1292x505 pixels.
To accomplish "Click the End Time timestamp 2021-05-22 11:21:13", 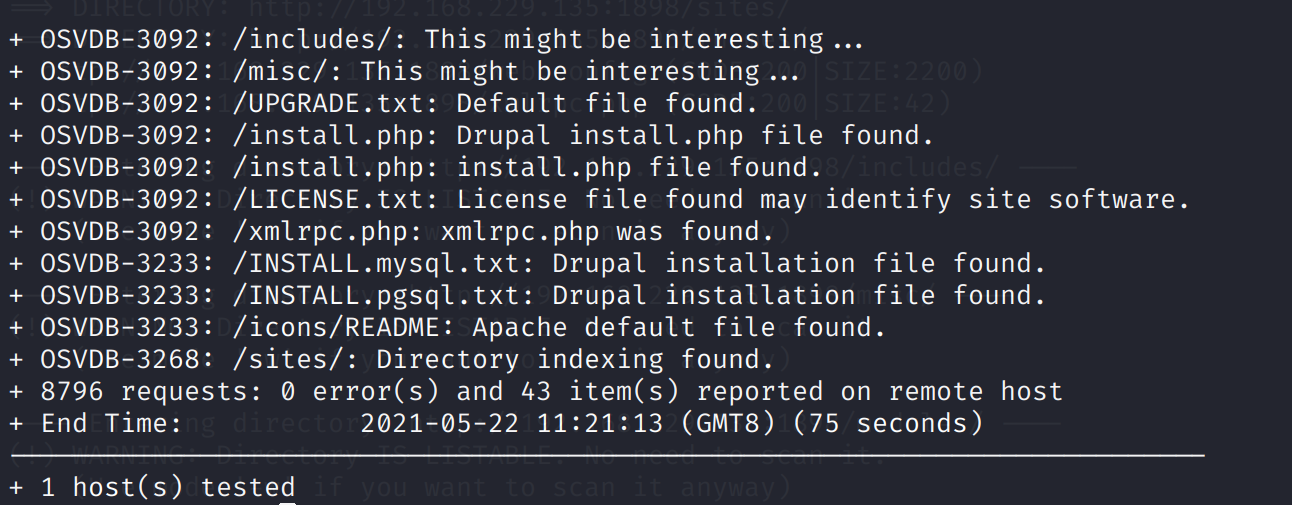I will coord(512,424).
